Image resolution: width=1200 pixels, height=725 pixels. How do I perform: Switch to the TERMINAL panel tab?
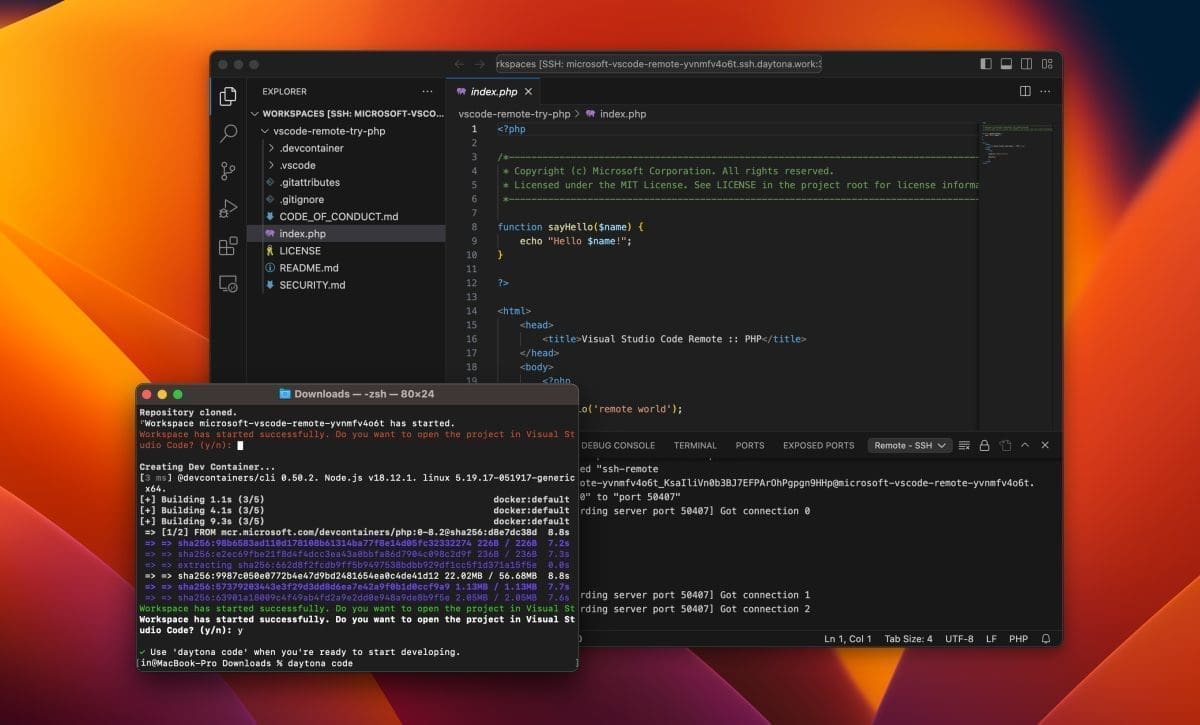coord(694,445)
